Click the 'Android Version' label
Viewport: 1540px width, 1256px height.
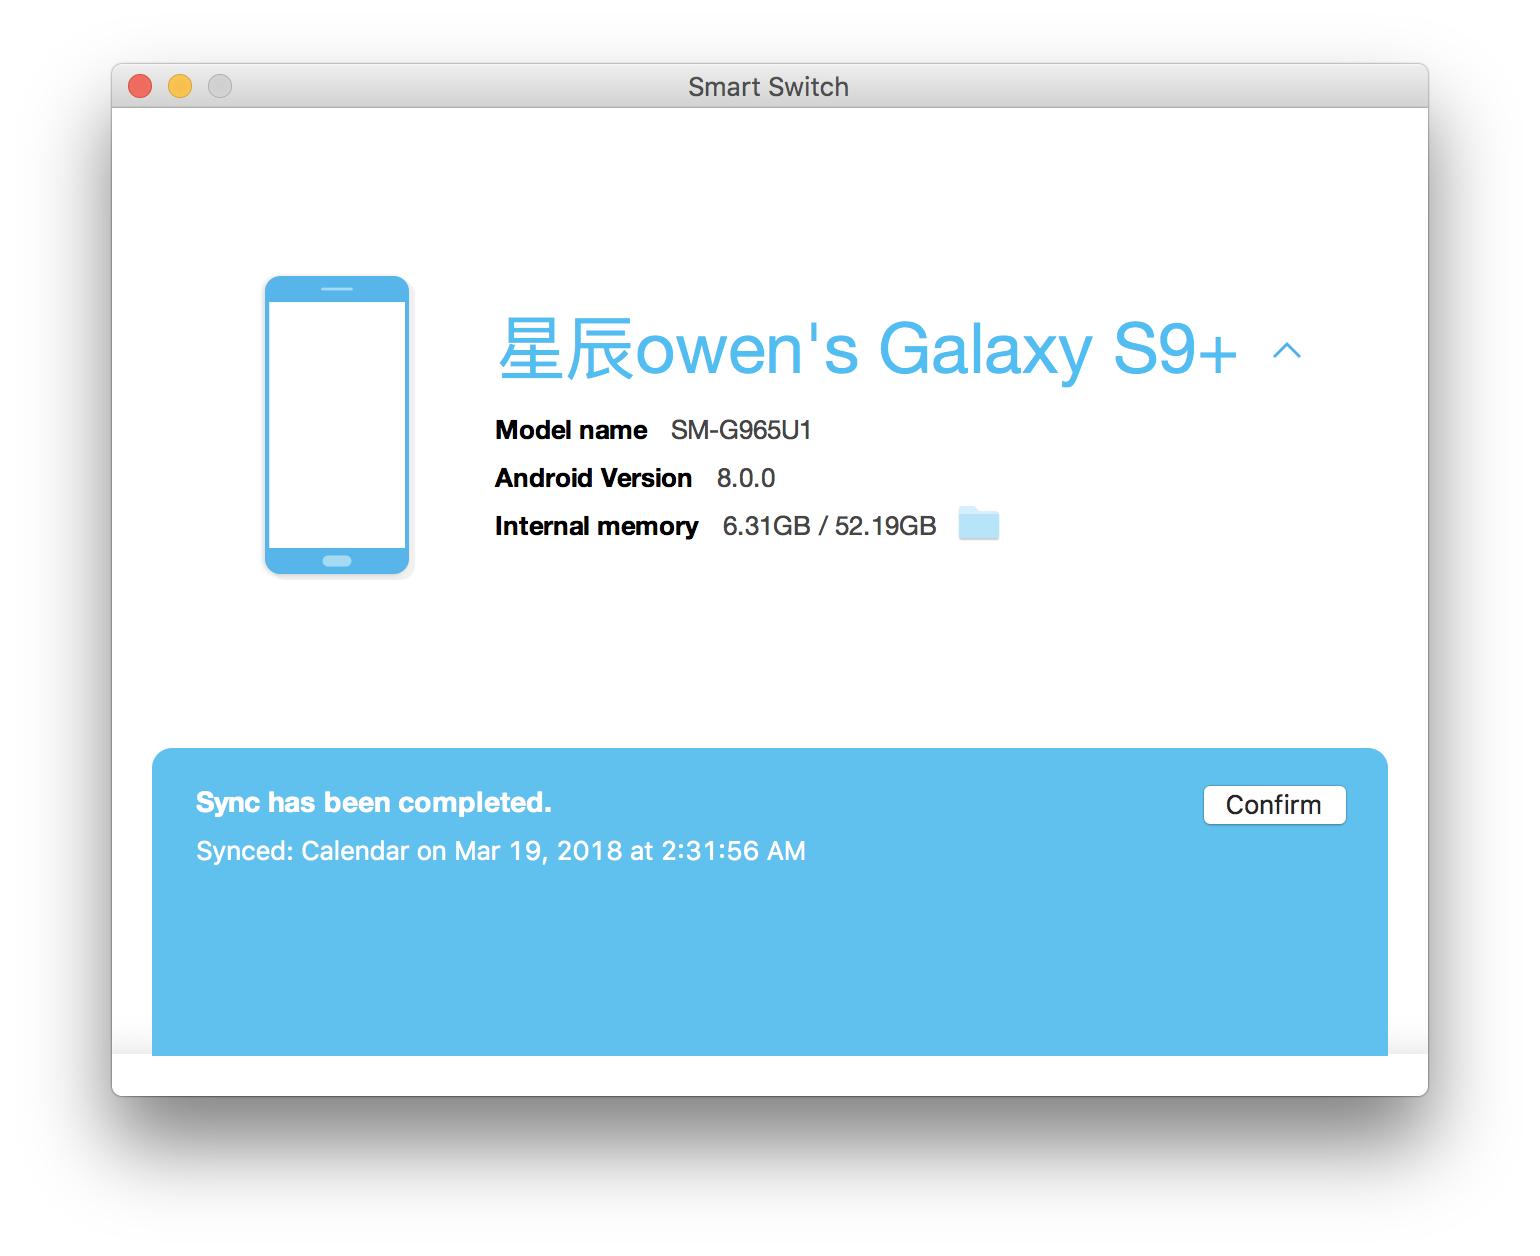[593, 478]
